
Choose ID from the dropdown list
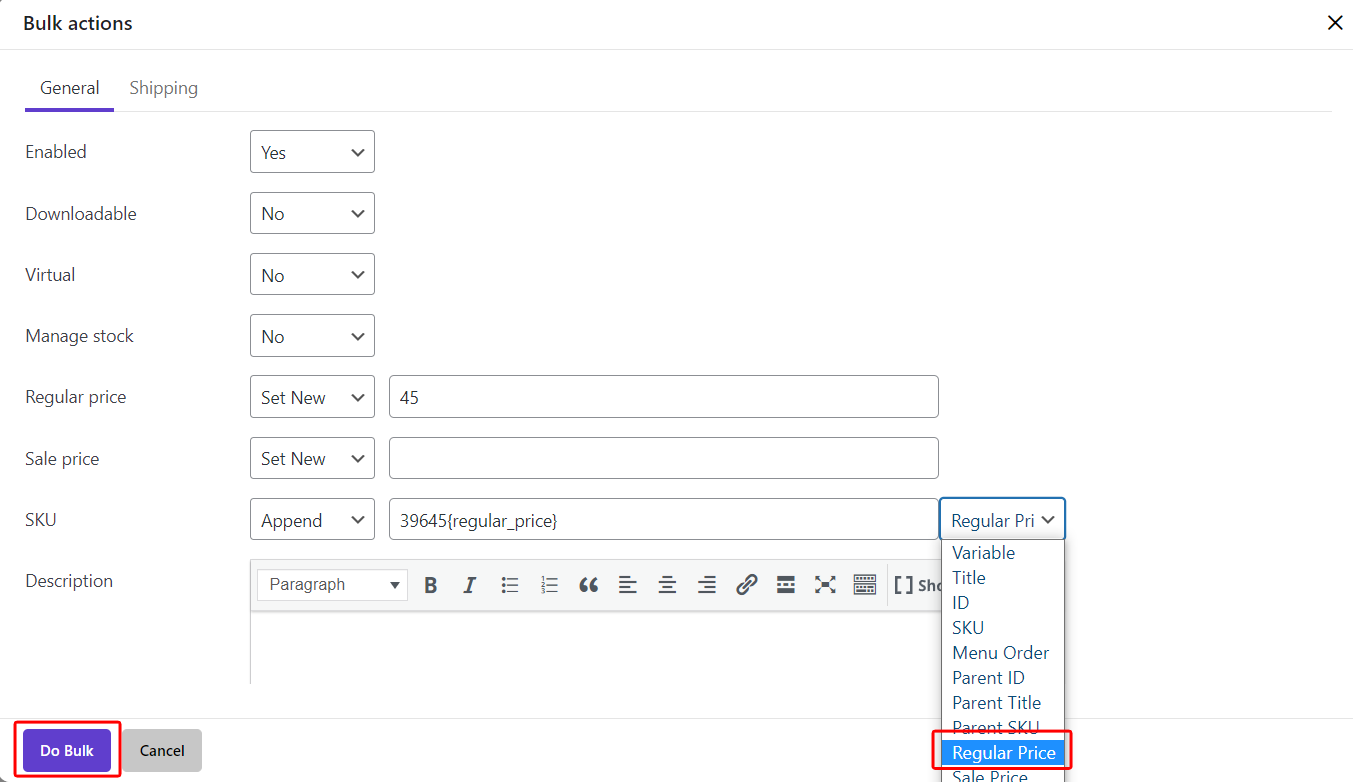(x=1002, y=603)
